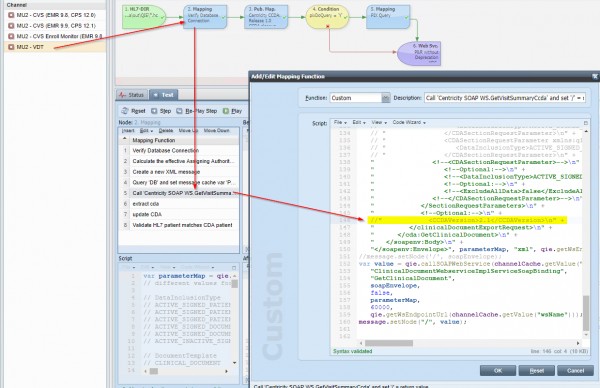
Task: Click Move Down in the mapping toolbar
Action: pyautogui.click(x=217, y=131)
